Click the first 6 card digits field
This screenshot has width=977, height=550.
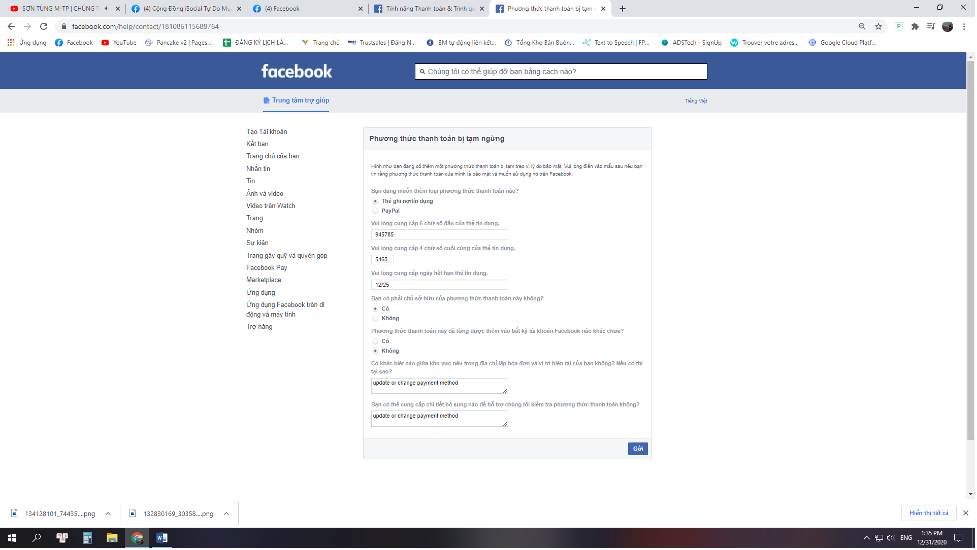point(439,235)
